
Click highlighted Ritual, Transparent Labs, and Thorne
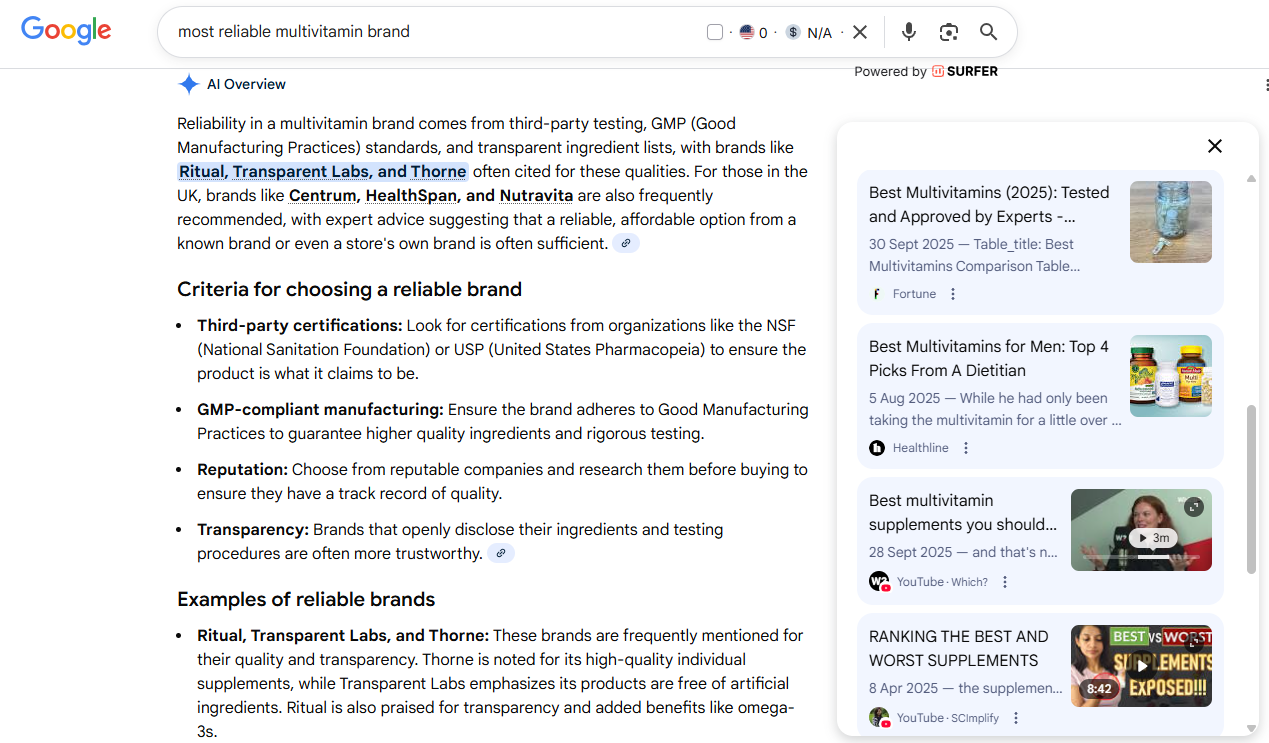[322, 171]
